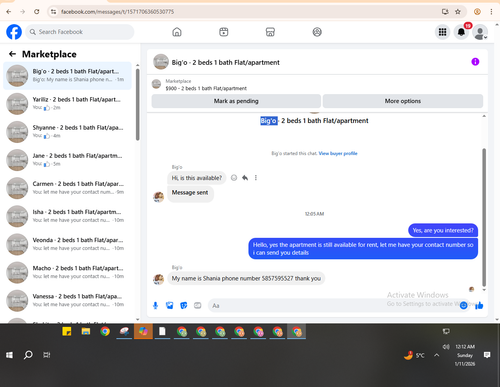
Task: Open the View buyer profile link
Action: (x=338, y=153)
